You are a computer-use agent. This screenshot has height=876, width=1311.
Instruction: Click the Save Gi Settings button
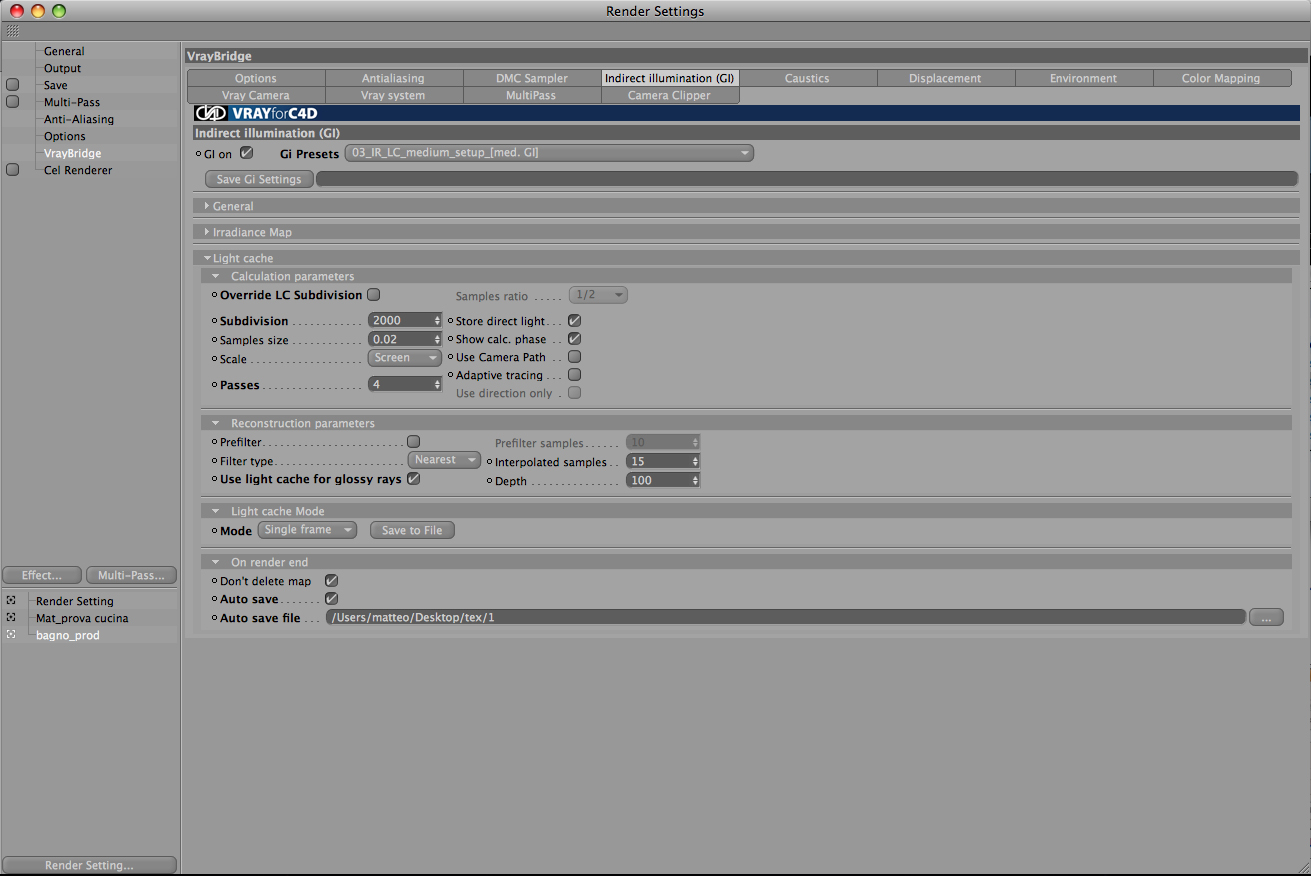click(259, 179)
